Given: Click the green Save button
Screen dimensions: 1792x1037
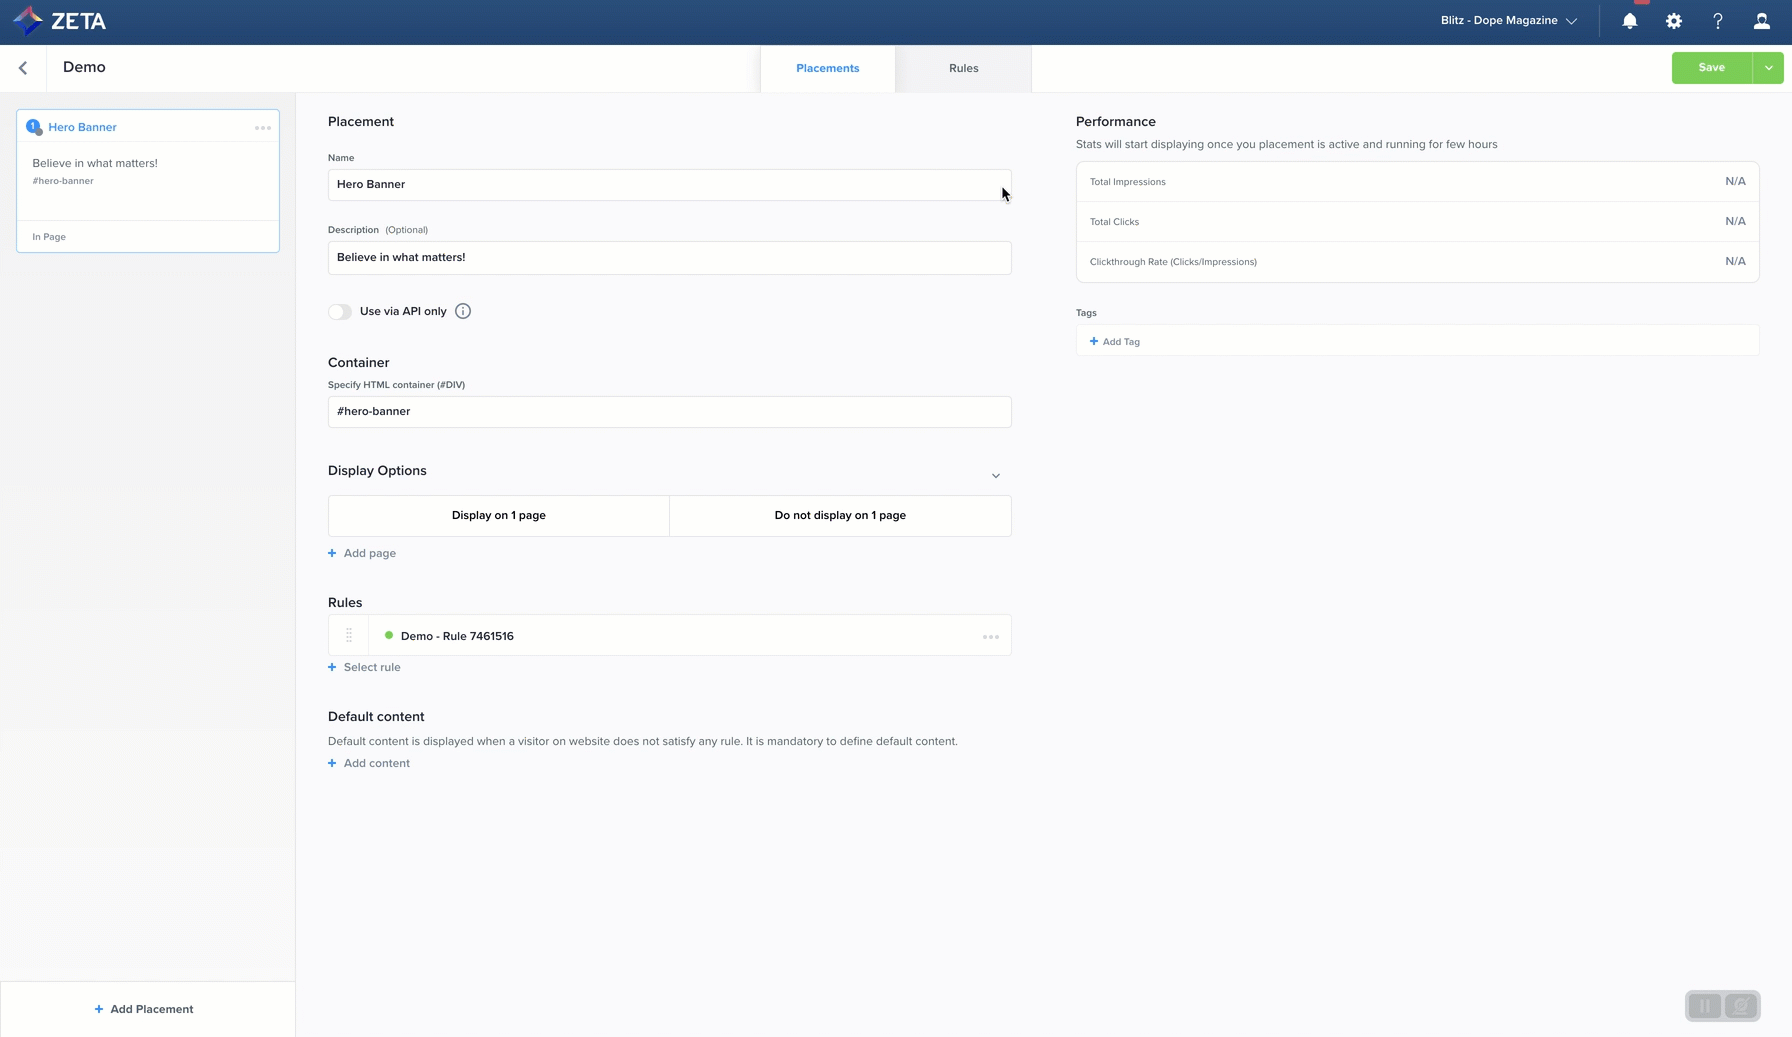Looking at the screenshot, I should (x=1711, y=68).
